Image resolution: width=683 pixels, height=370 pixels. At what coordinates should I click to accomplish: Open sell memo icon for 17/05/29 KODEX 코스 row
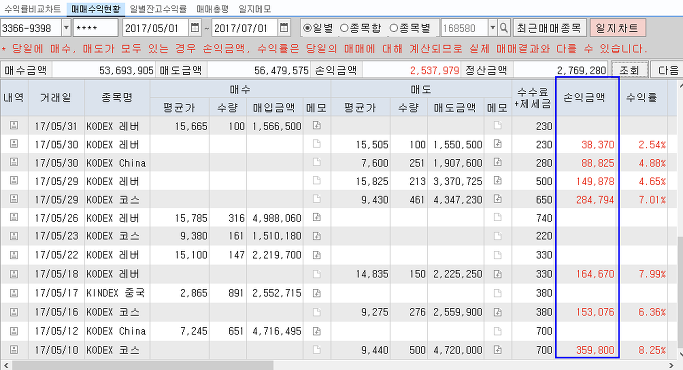(x=498, y=199)
